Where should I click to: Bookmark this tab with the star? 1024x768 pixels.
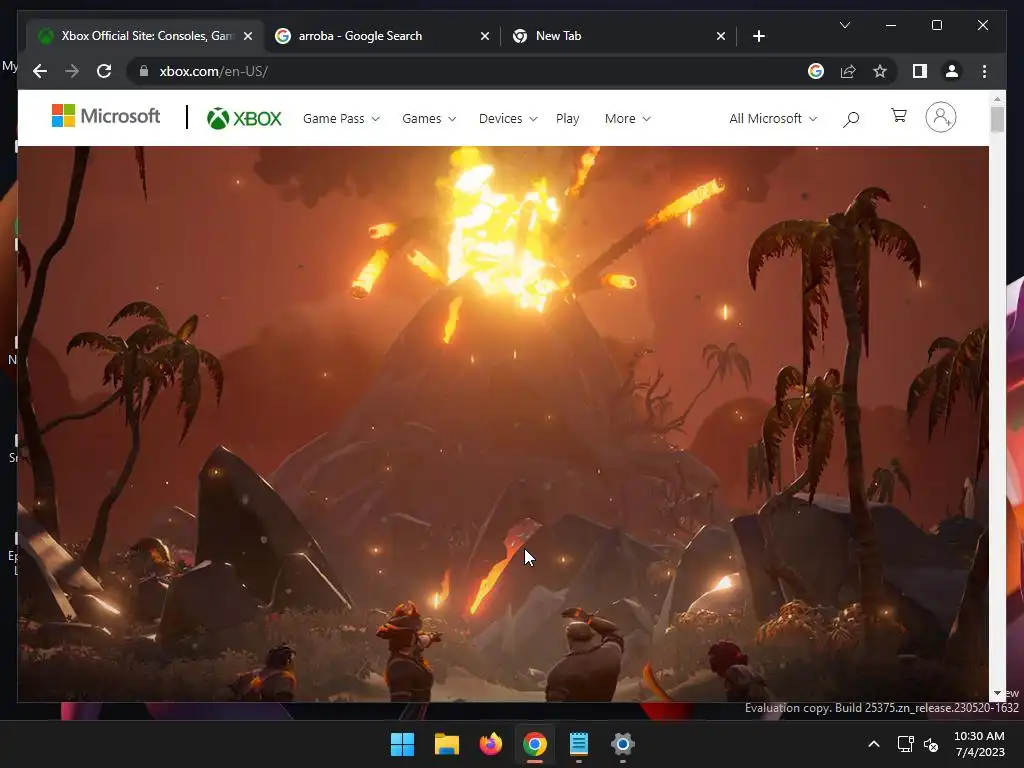click(880, 71)
